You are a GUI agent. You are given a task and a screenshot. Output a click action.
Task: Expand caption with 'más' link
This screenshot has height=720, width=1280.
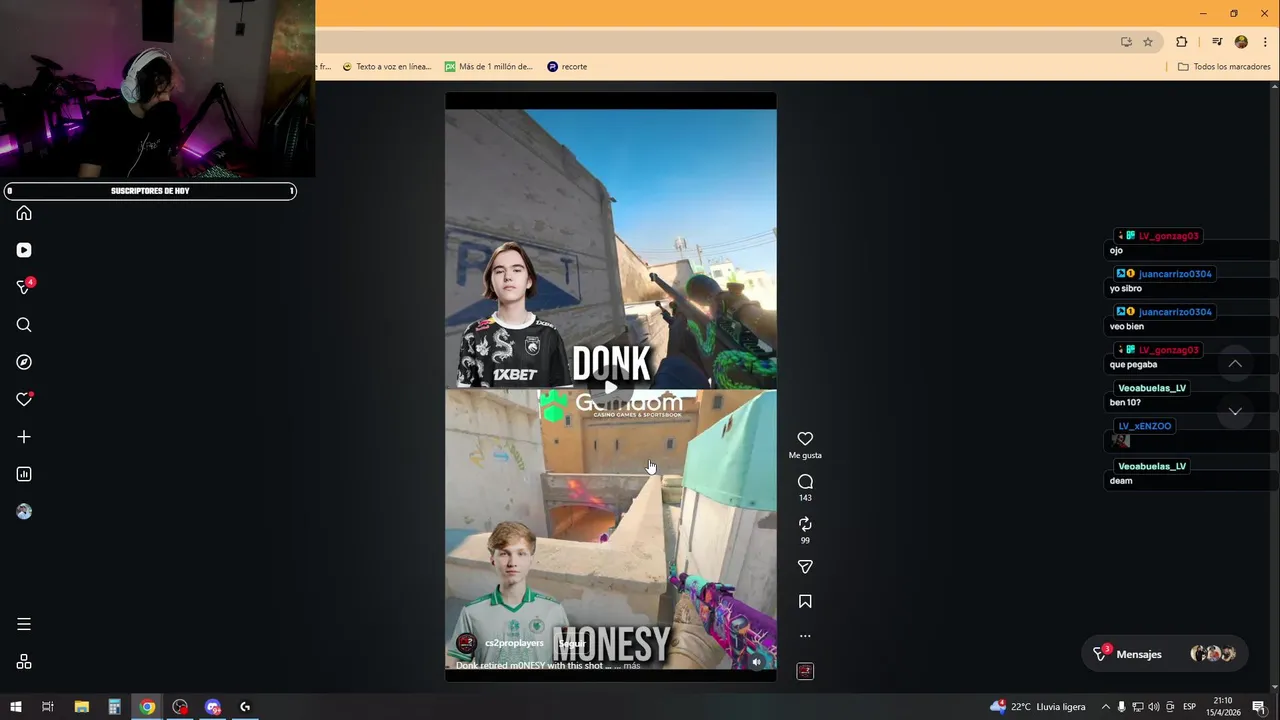(631, 665)
